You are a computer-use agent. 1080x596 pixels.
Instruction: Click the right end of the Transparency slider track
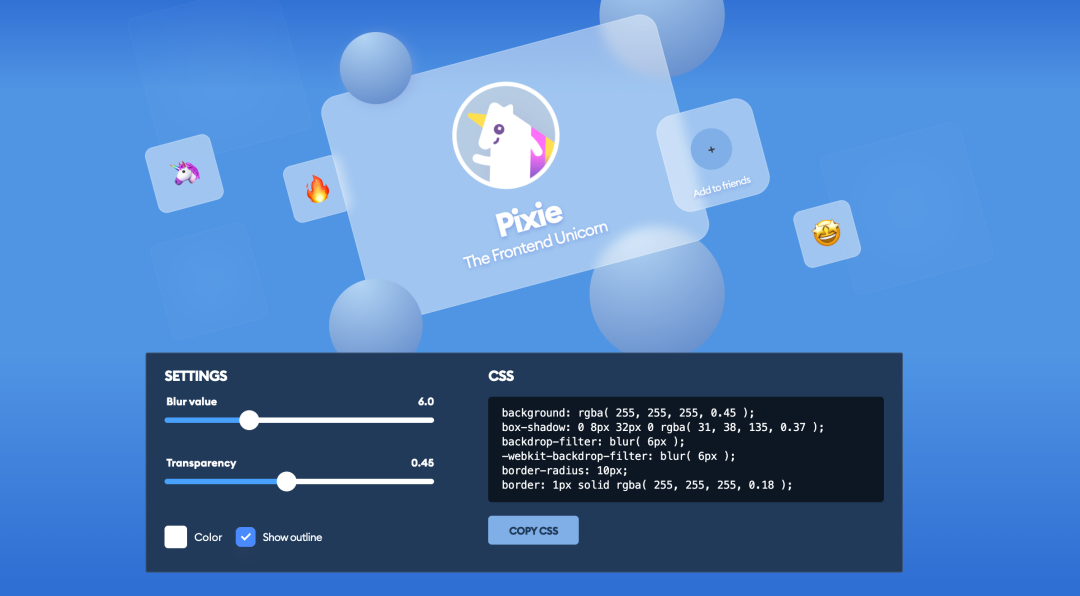click(430, 482)
